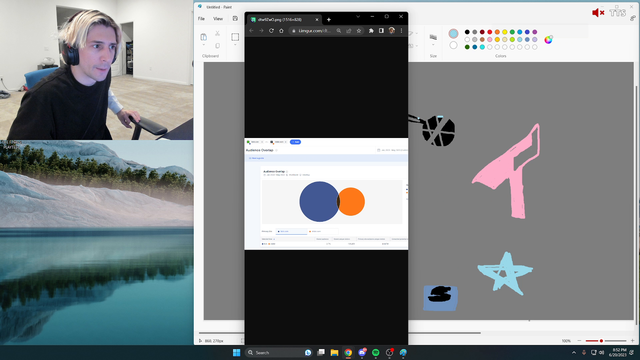The image size is (640, 360).
Task: Open the clock and date in the taskbar
Action: pos(618,352)
